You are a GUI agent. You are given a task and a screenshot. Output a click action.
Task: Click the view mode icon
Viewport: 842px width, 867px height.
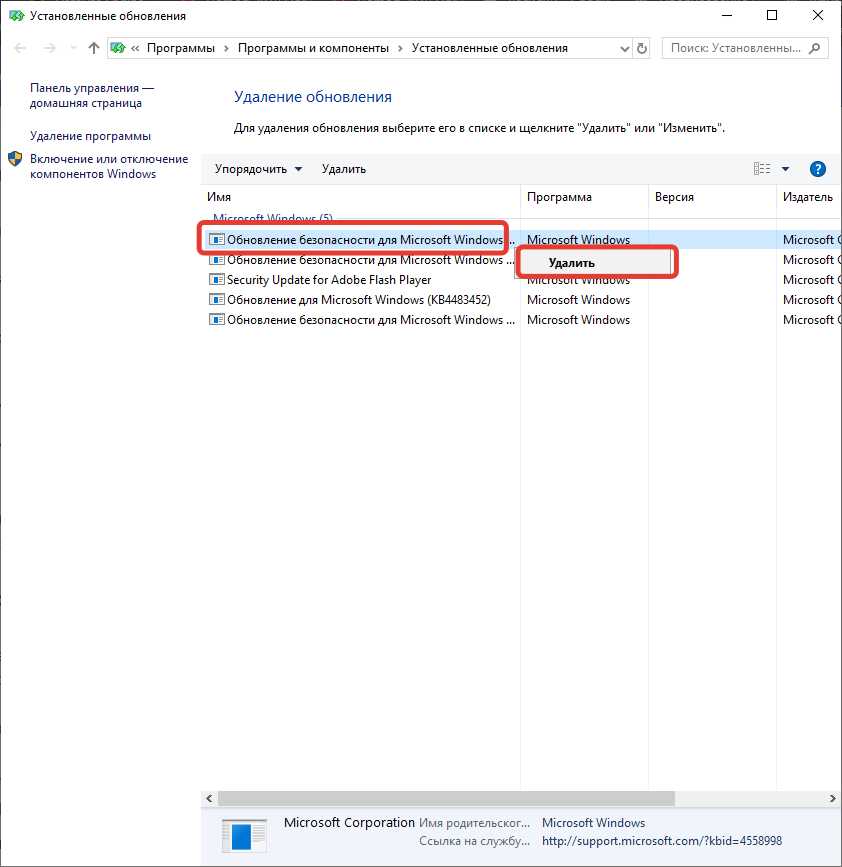pyautogui.click(x=762, y=169)
